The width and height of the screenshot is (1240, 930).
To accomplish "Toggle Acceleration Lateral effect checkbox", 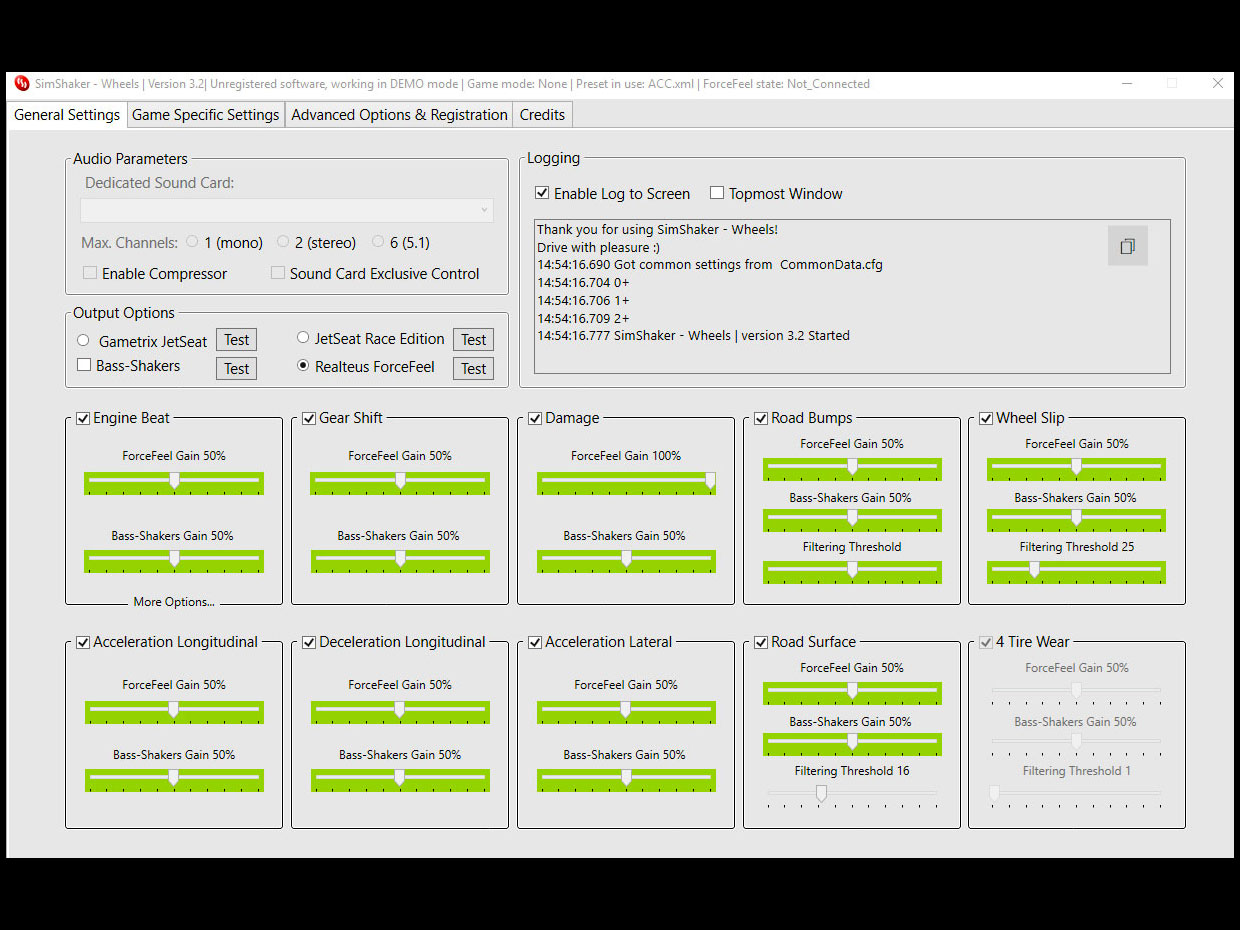I will [x=535, y=642].
